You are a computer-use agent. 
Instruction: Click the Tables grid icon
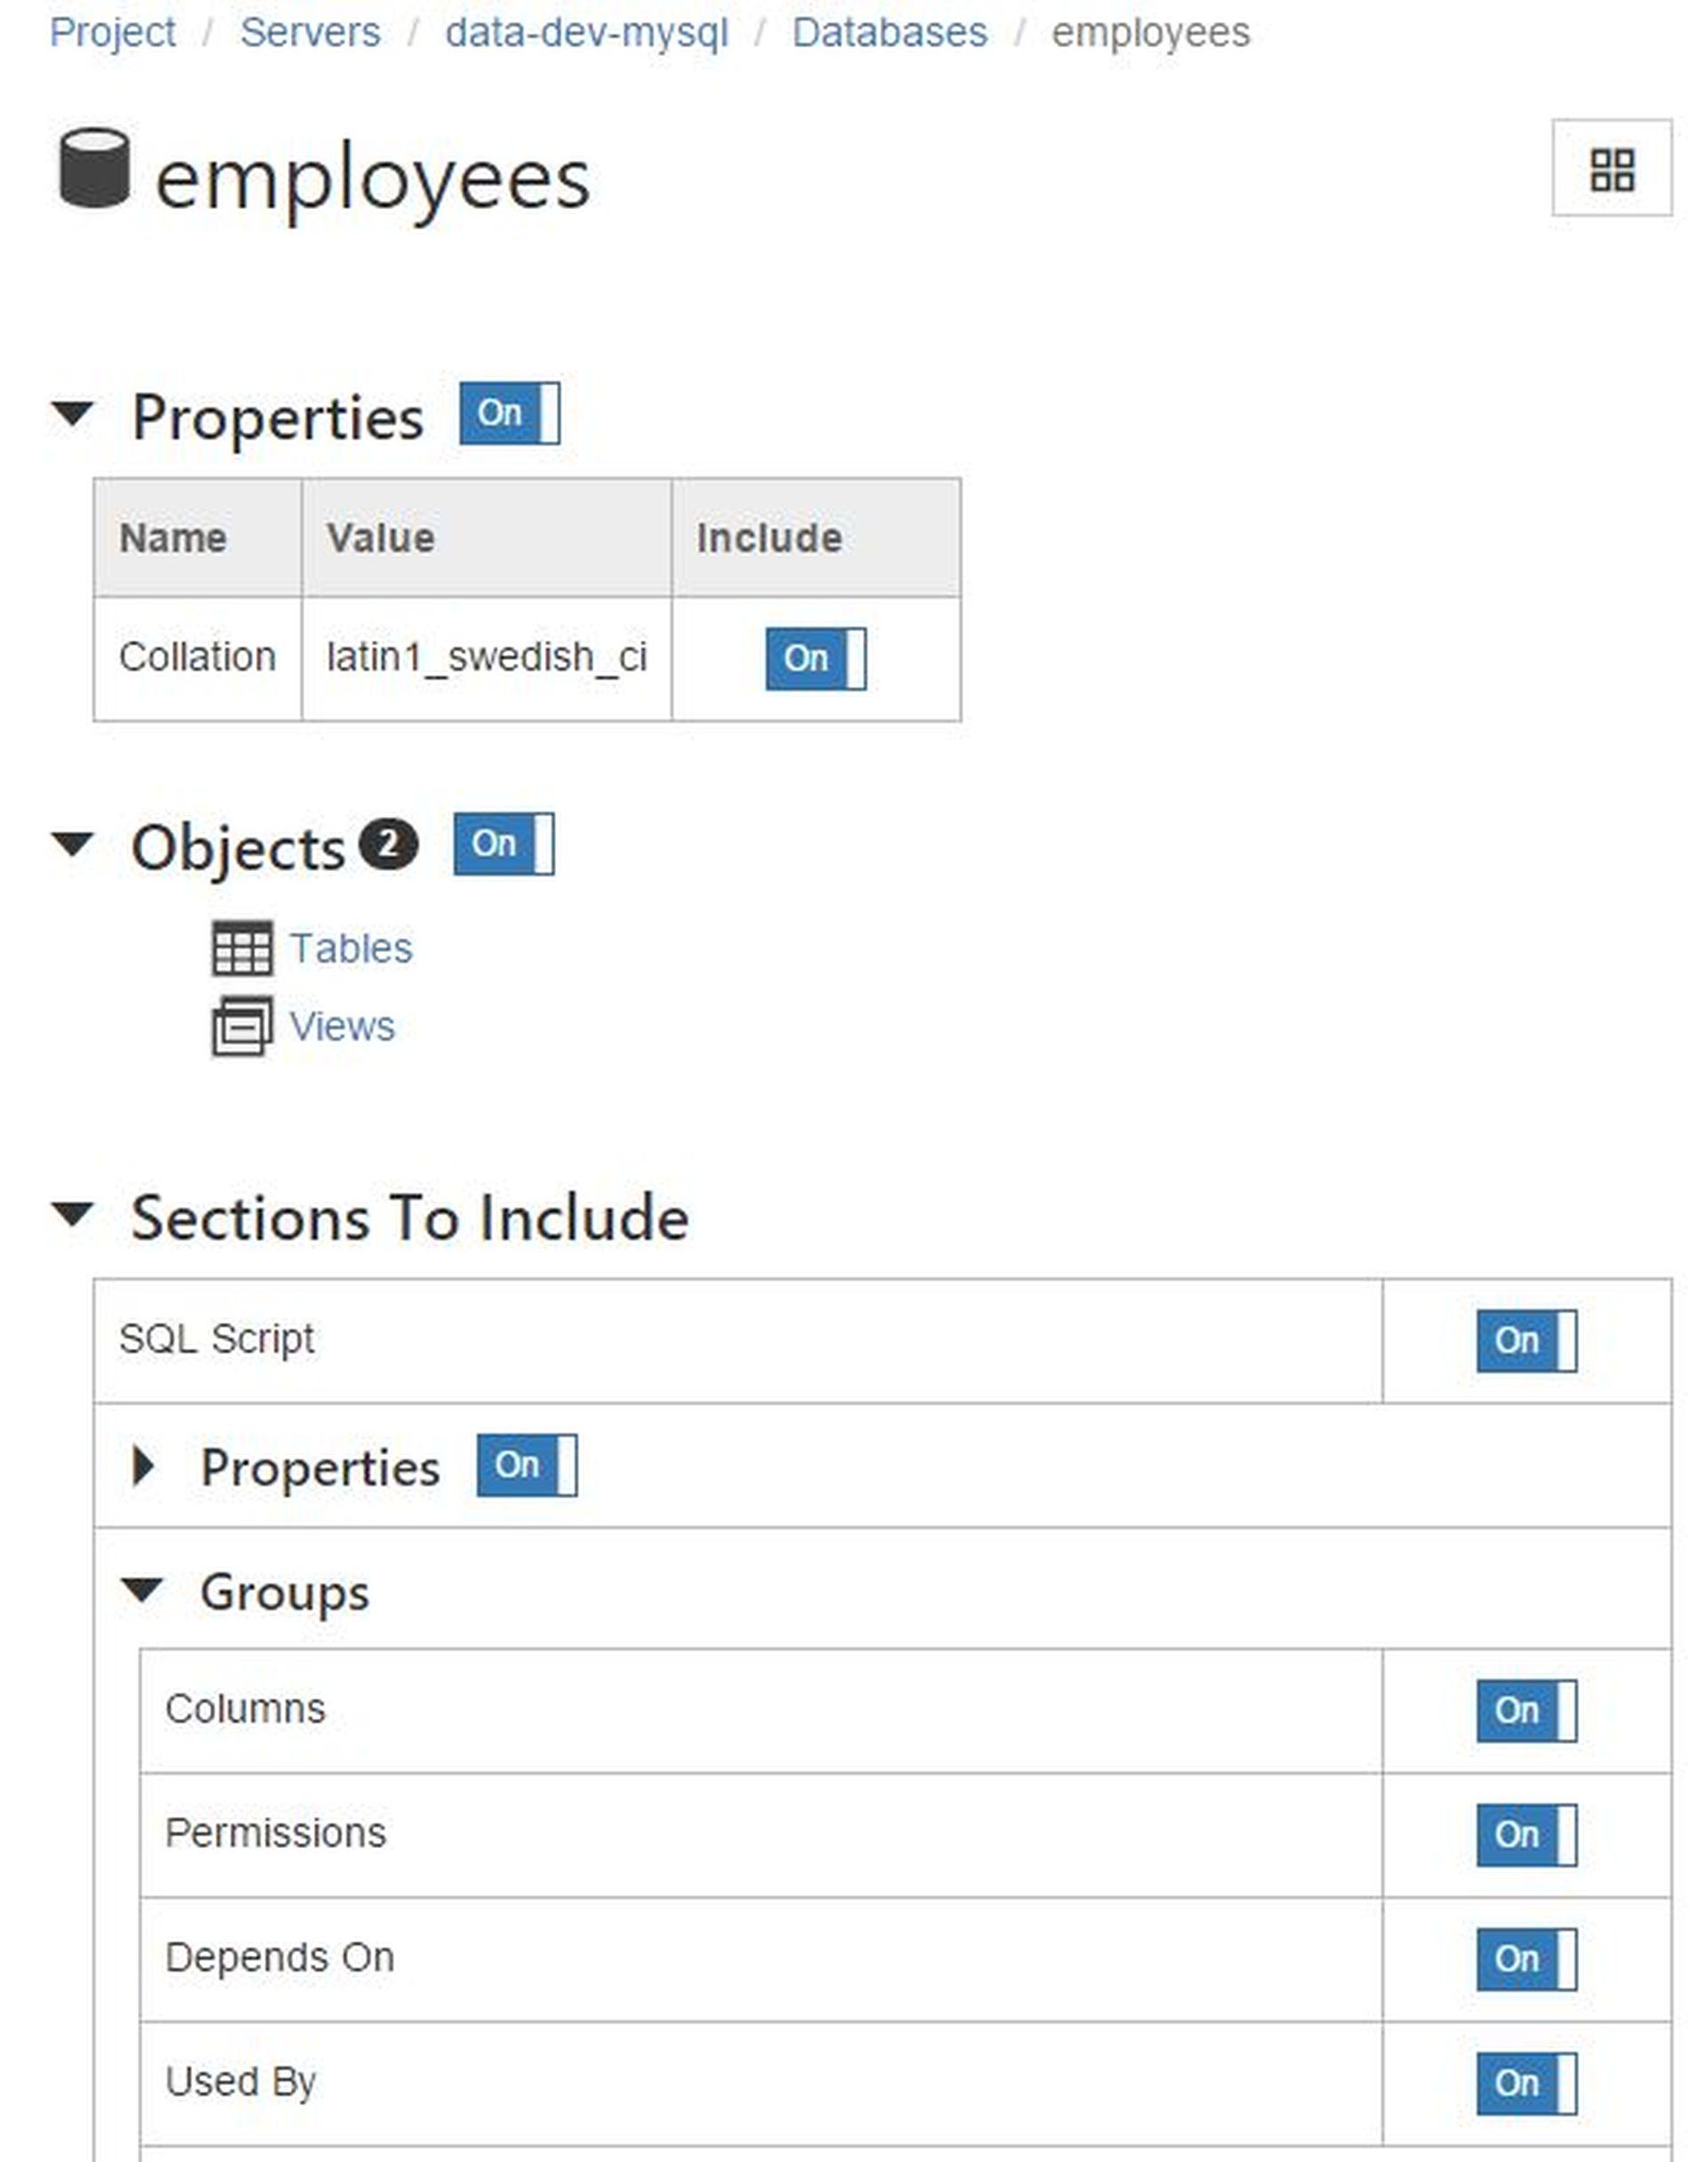pos(244,940)
